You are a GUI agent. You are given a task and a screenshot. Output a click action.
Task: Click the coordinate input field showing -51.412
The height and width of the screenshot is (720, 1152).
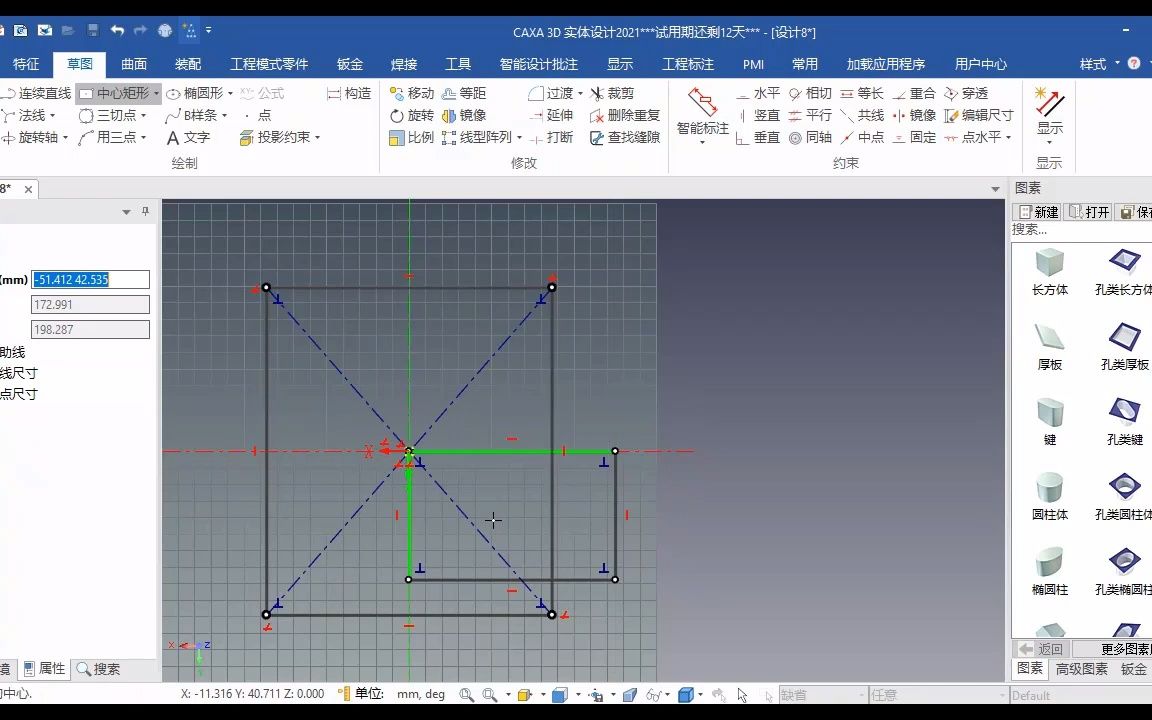(x=90, y=279)
